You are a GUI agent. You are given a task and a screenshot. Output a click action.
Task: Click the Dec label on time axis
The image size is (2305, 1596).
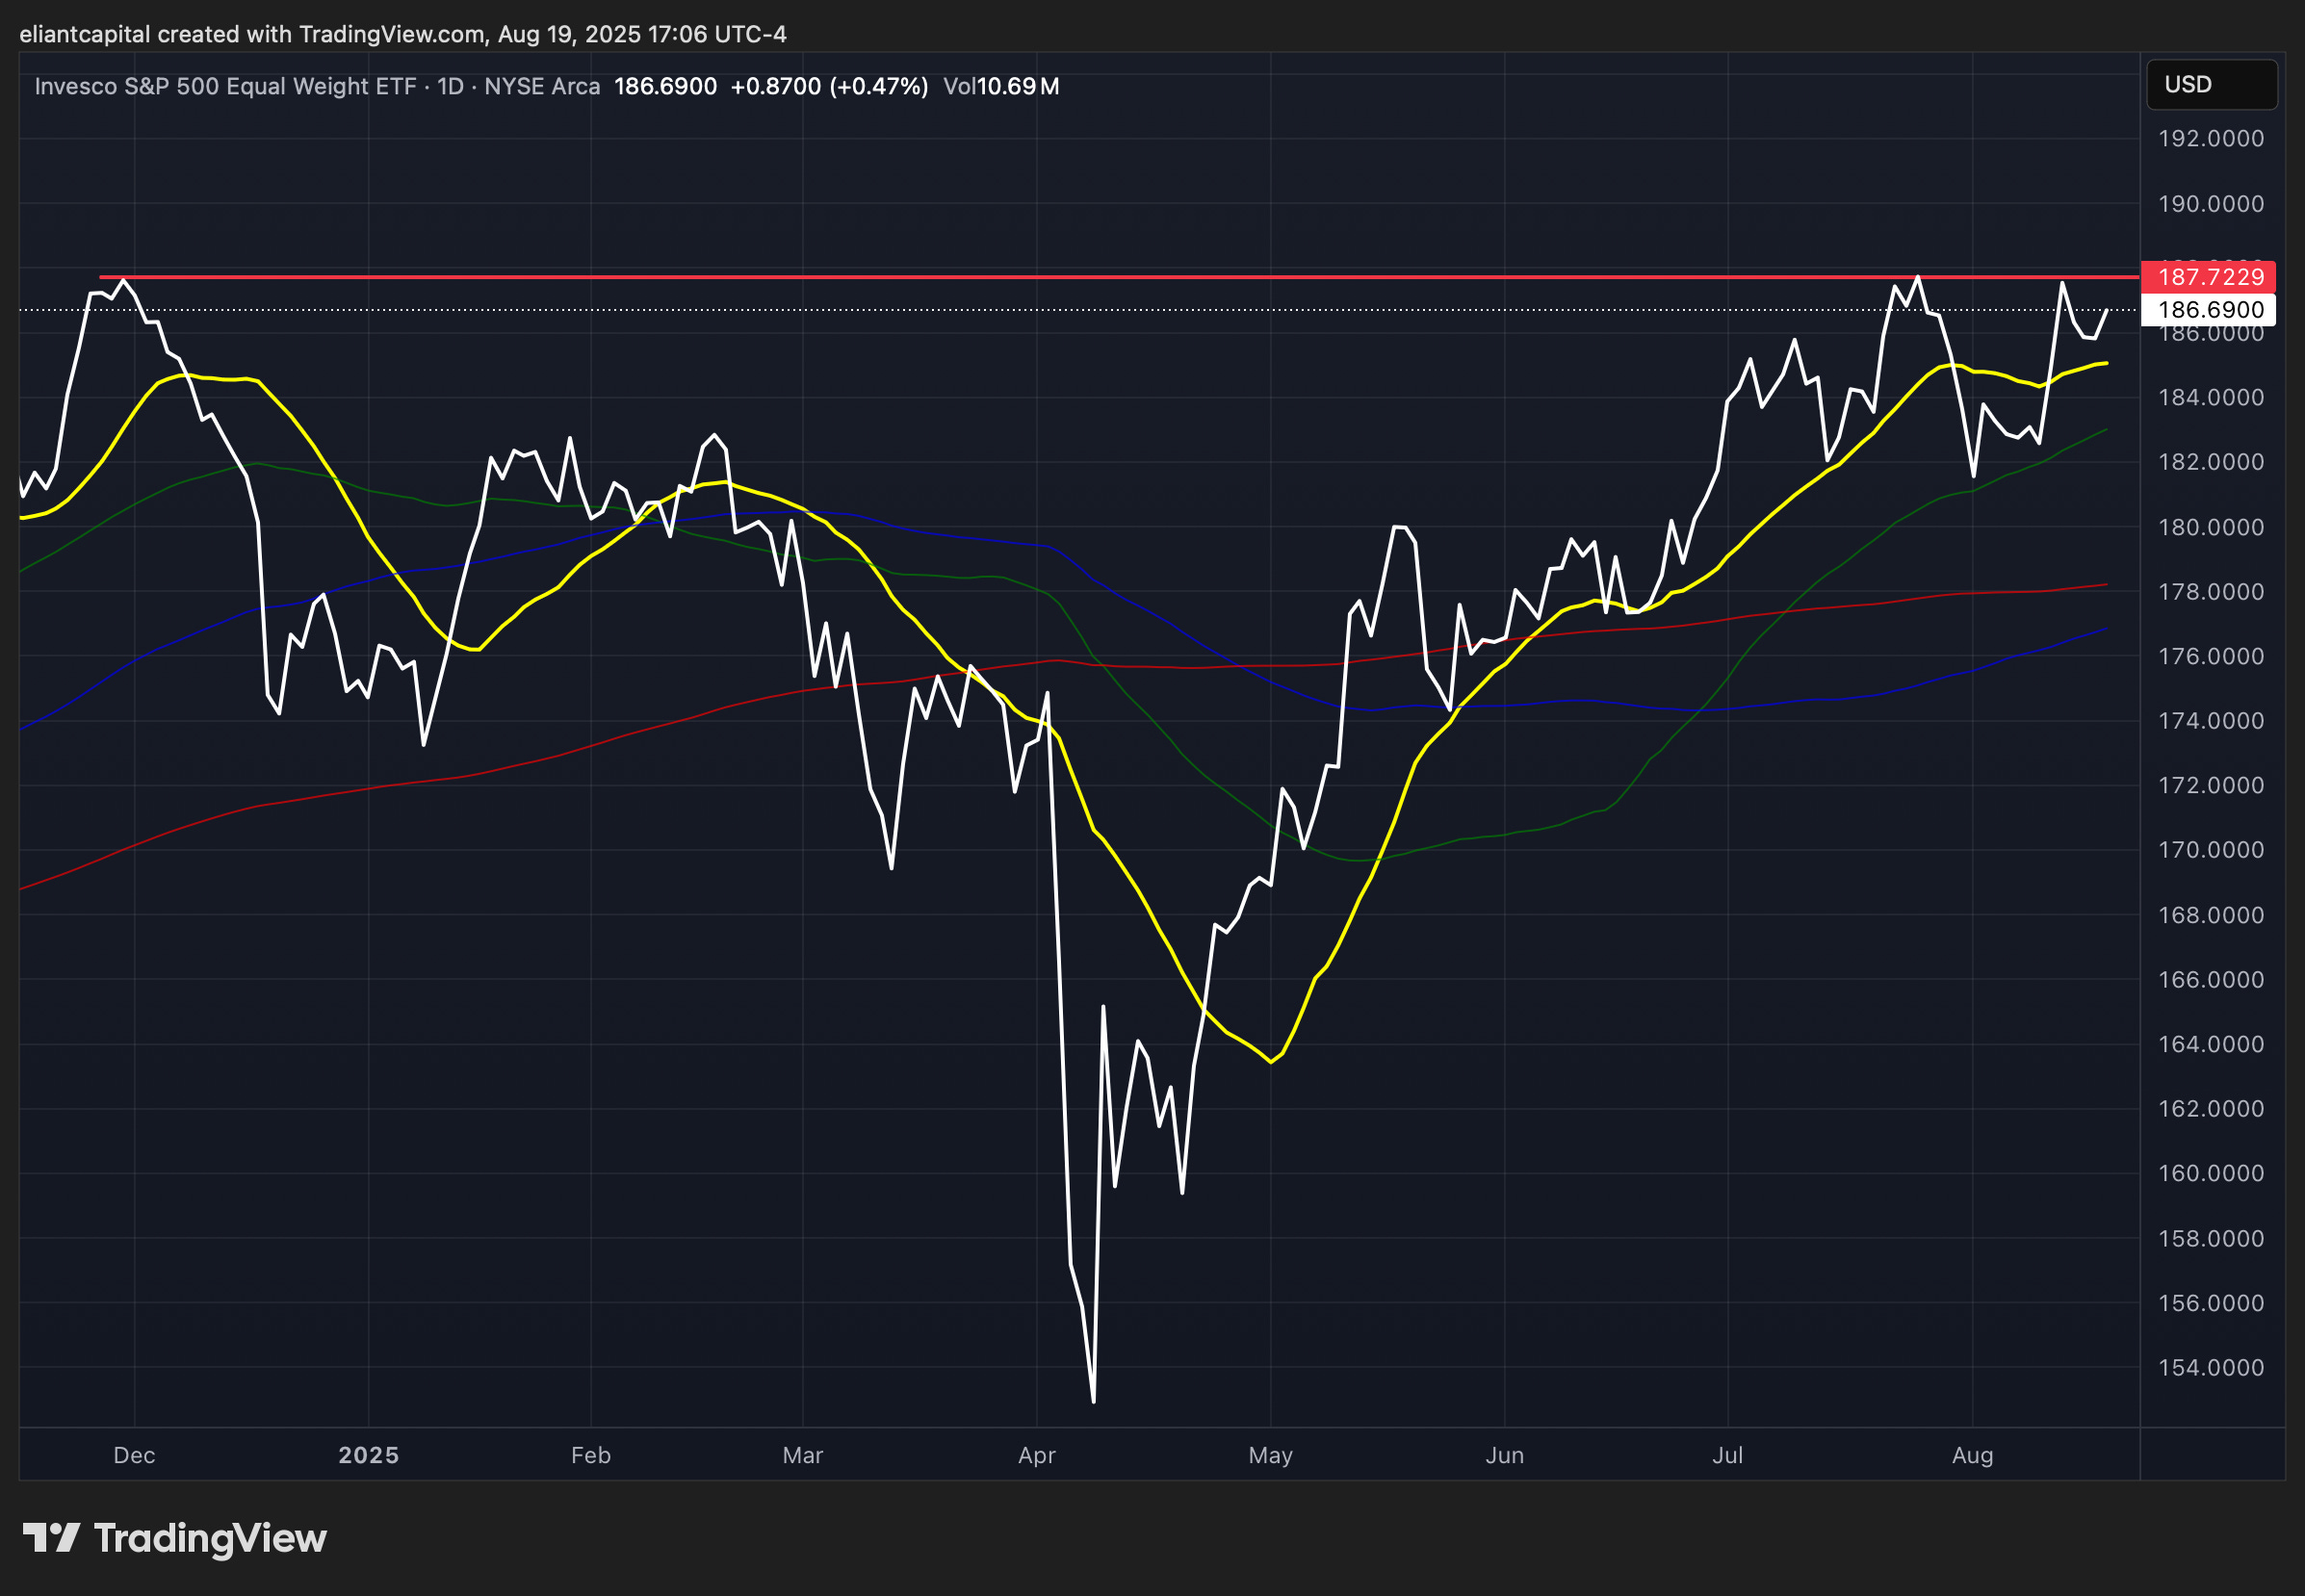click(134, 1456)
